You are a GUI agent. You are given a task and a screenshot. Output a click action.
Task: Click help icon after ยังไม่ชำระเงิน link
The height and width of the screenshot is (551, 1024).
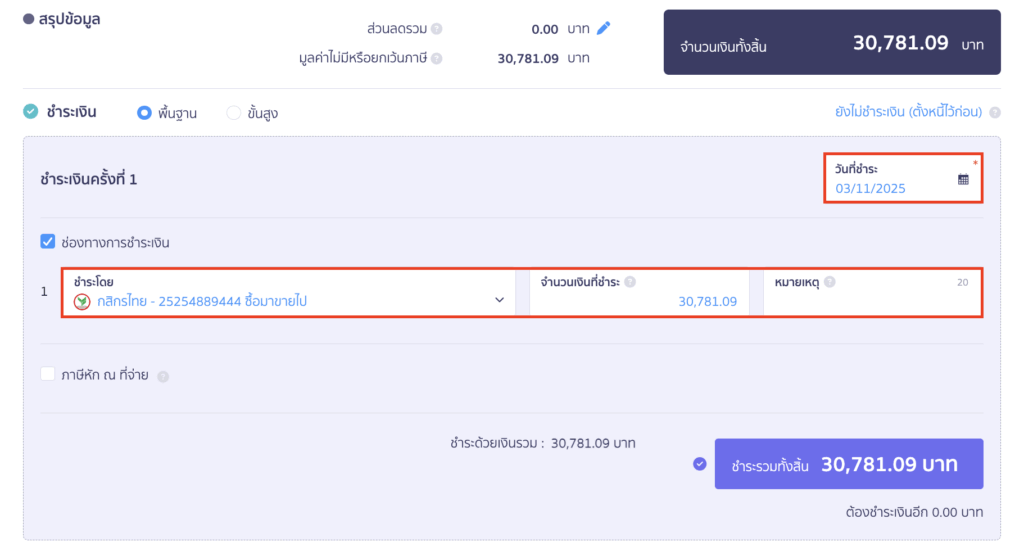pyautogui.click(x=993, y=112)
